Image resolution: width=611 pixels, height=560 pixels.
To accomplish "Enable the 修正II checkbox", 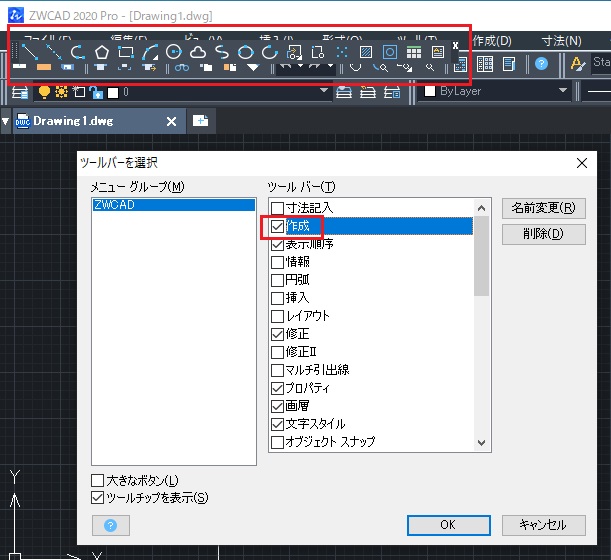I will coord(277,352).
